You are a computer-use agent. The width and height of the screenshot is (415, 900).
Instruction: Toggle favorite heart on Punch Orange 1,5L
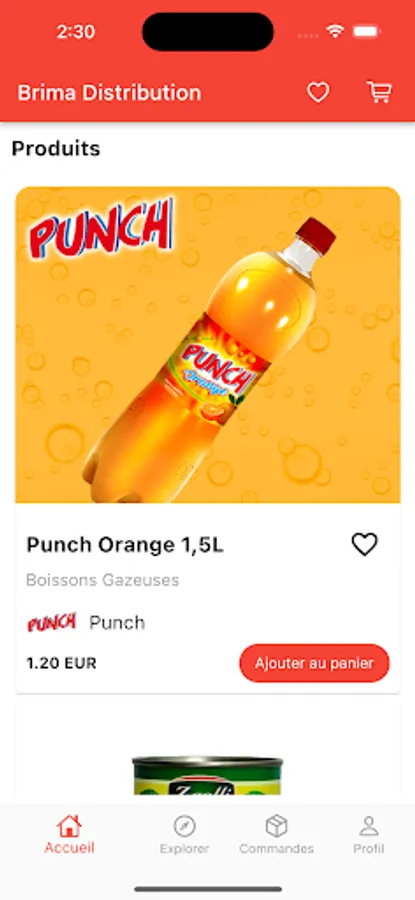pos(364,544)
